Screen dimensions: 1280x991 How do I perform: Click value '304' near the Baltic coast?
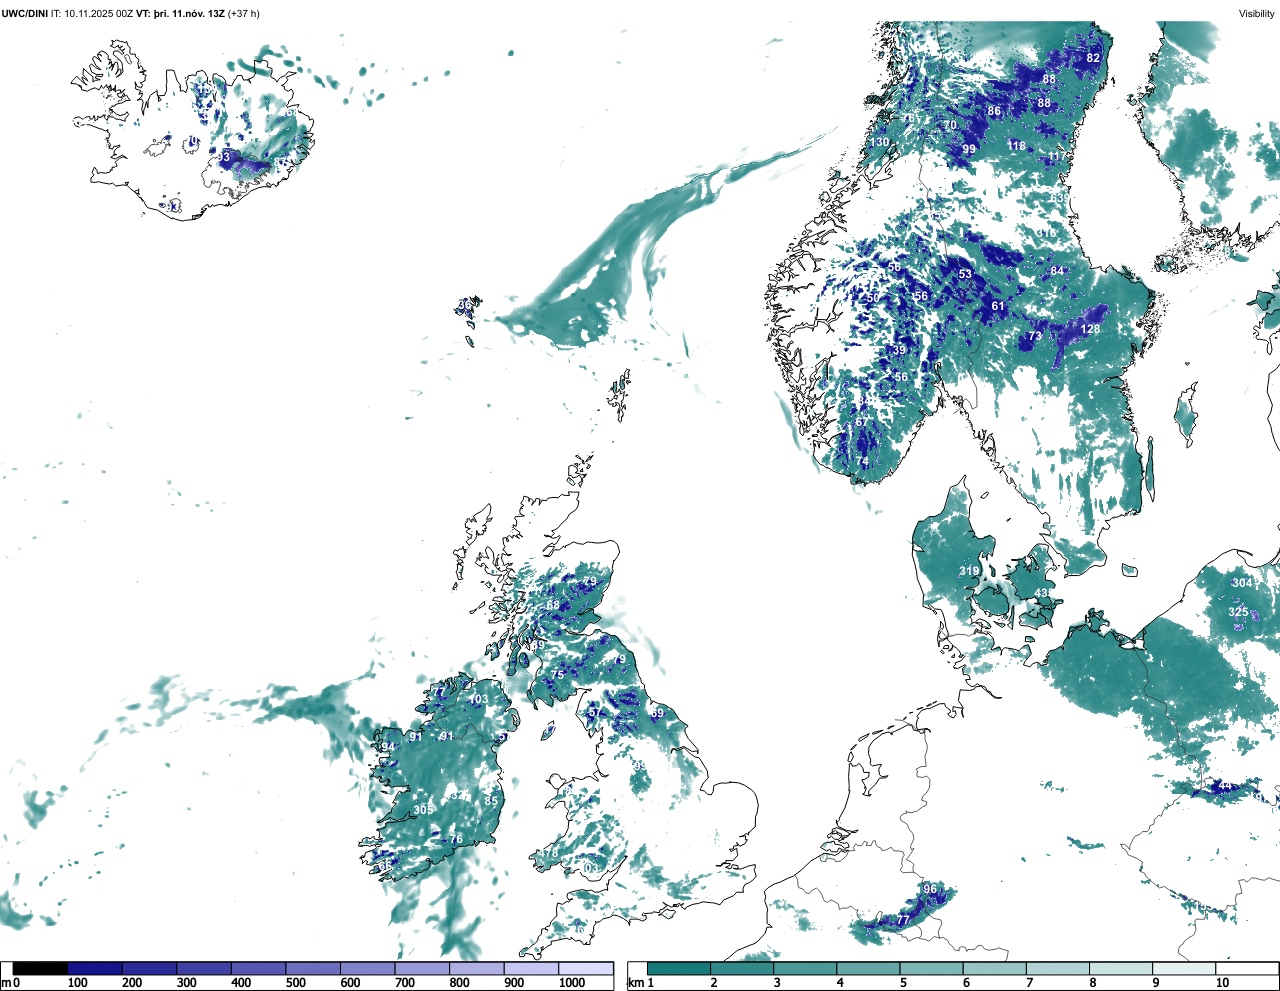[x=1241, y=583]
